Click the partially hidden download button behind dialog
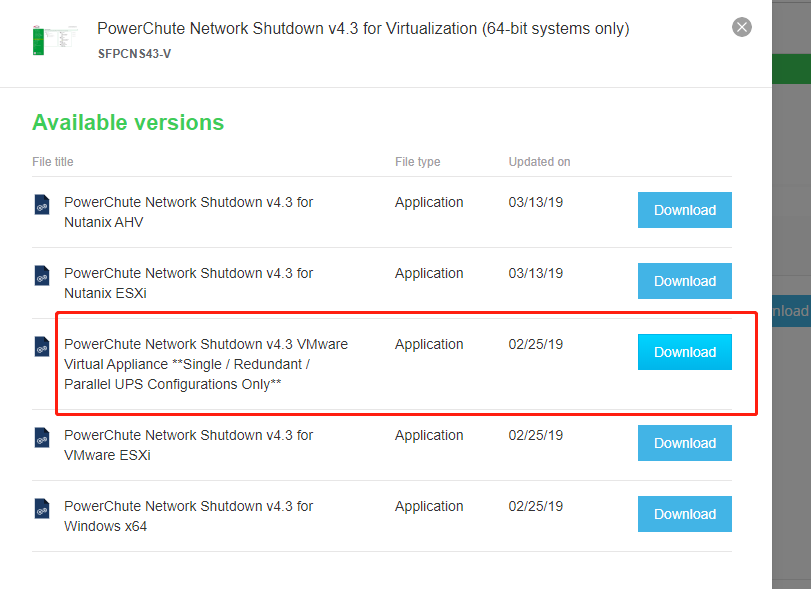 (x=791, y=311)
